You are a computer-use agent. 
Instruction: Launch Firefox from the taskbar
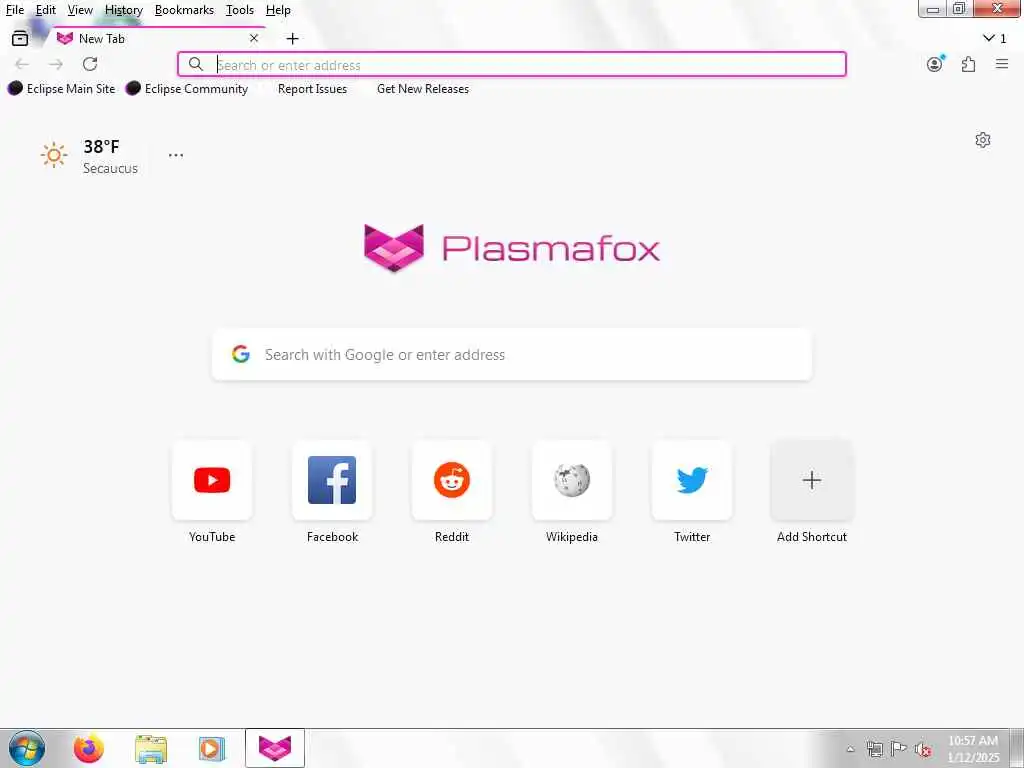pyautogui.click(x=88, y=748)
